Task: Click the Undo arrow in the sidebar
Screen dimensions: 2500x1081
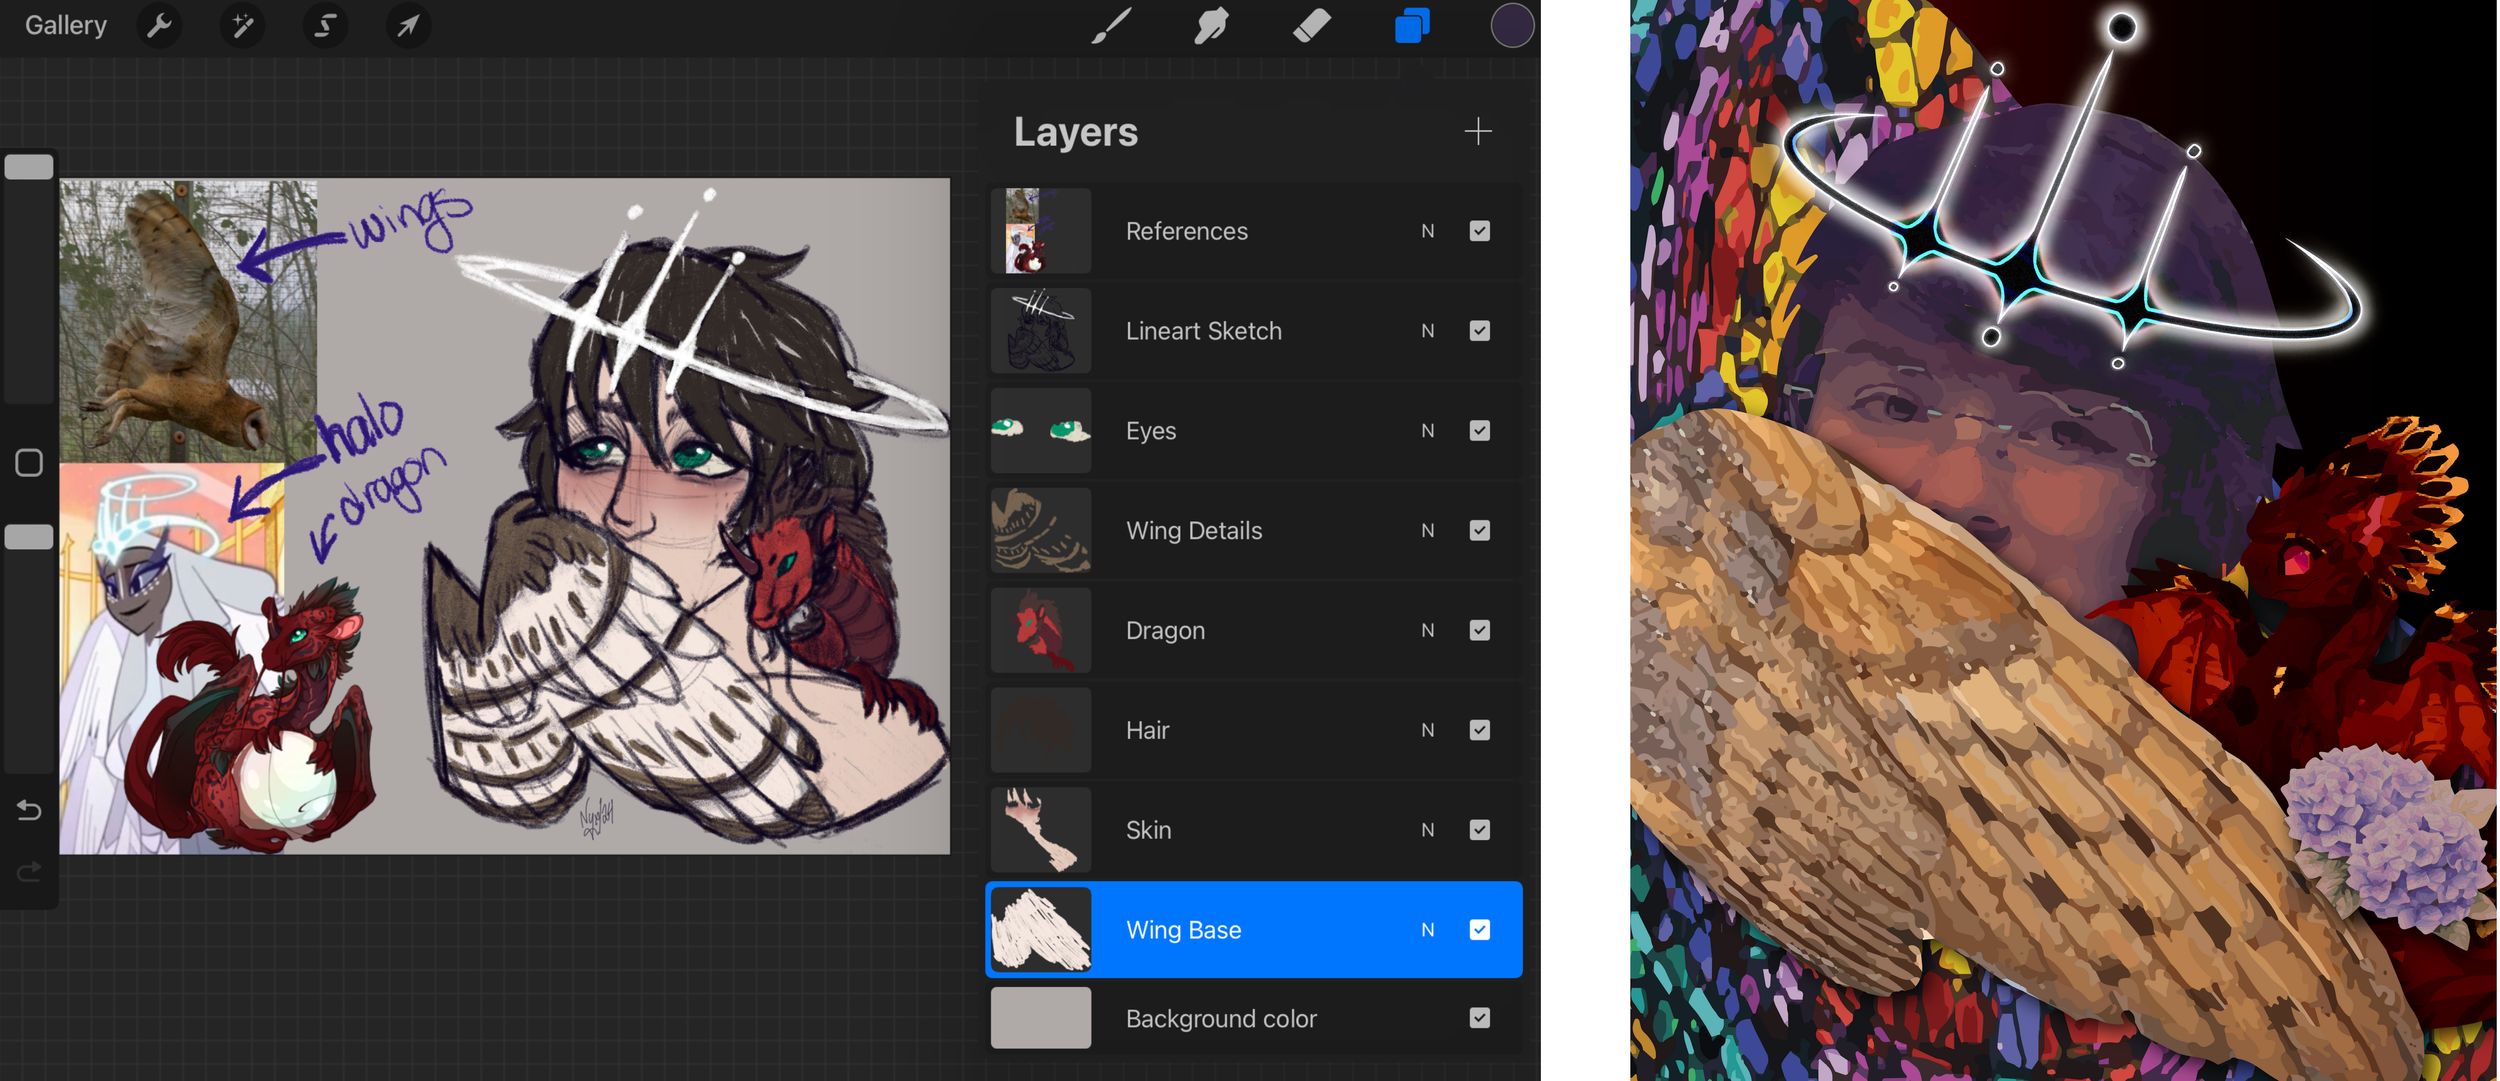Action: point(29,810)
